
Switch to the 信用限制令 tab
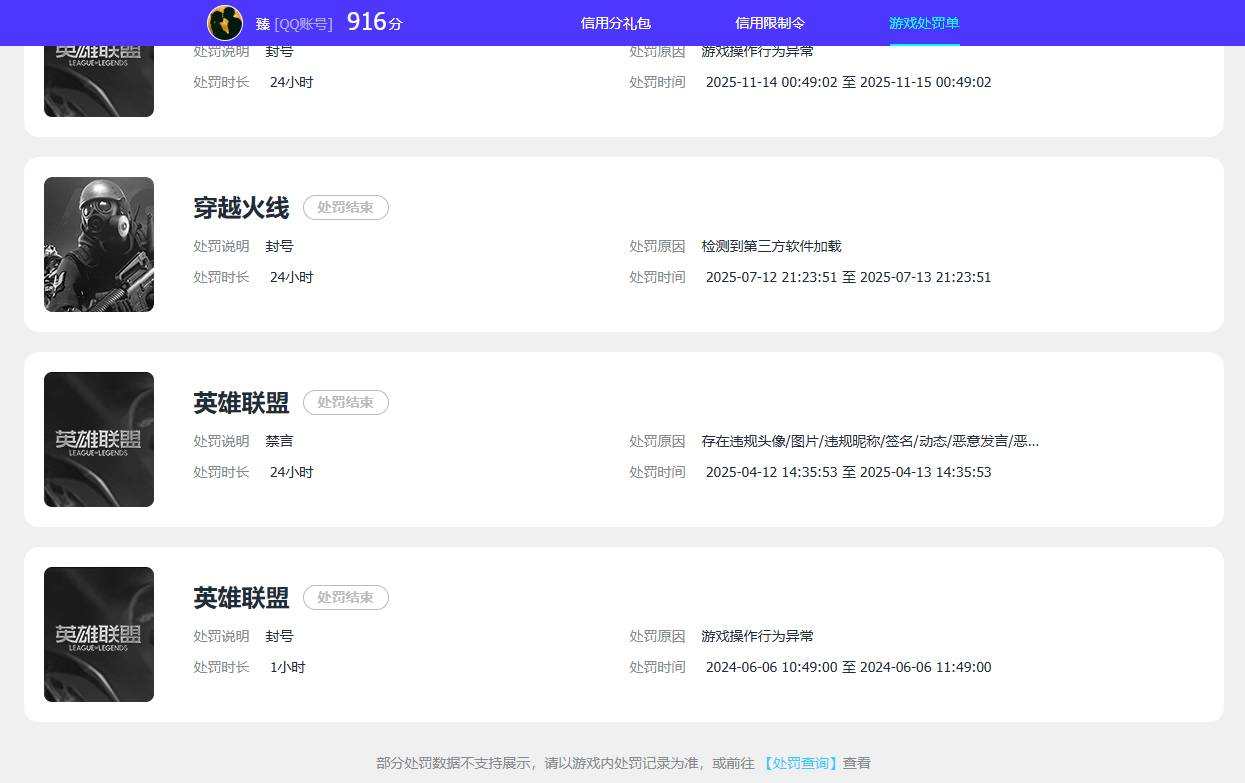(x=770, y=23)
